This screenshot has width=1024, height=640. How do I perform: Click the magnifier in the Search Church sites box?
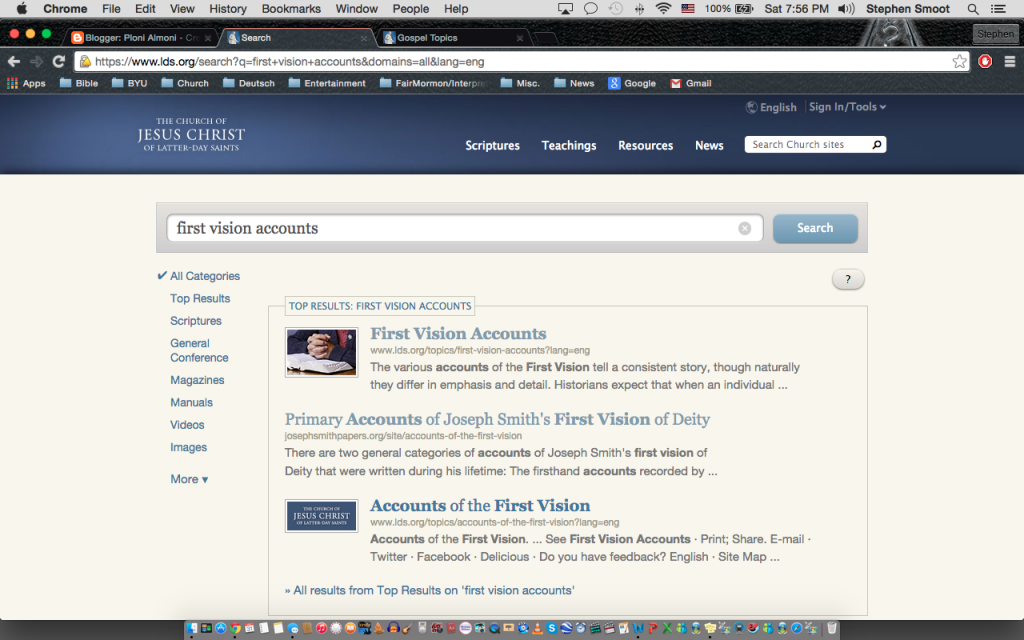876,144
